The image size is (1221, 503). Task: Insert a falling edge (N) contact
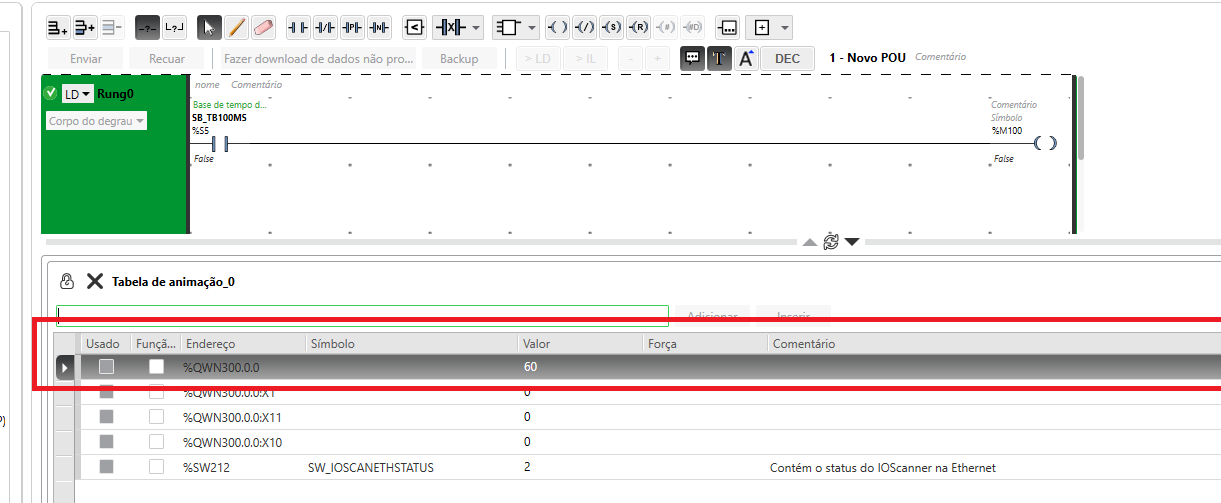(379, 27)
